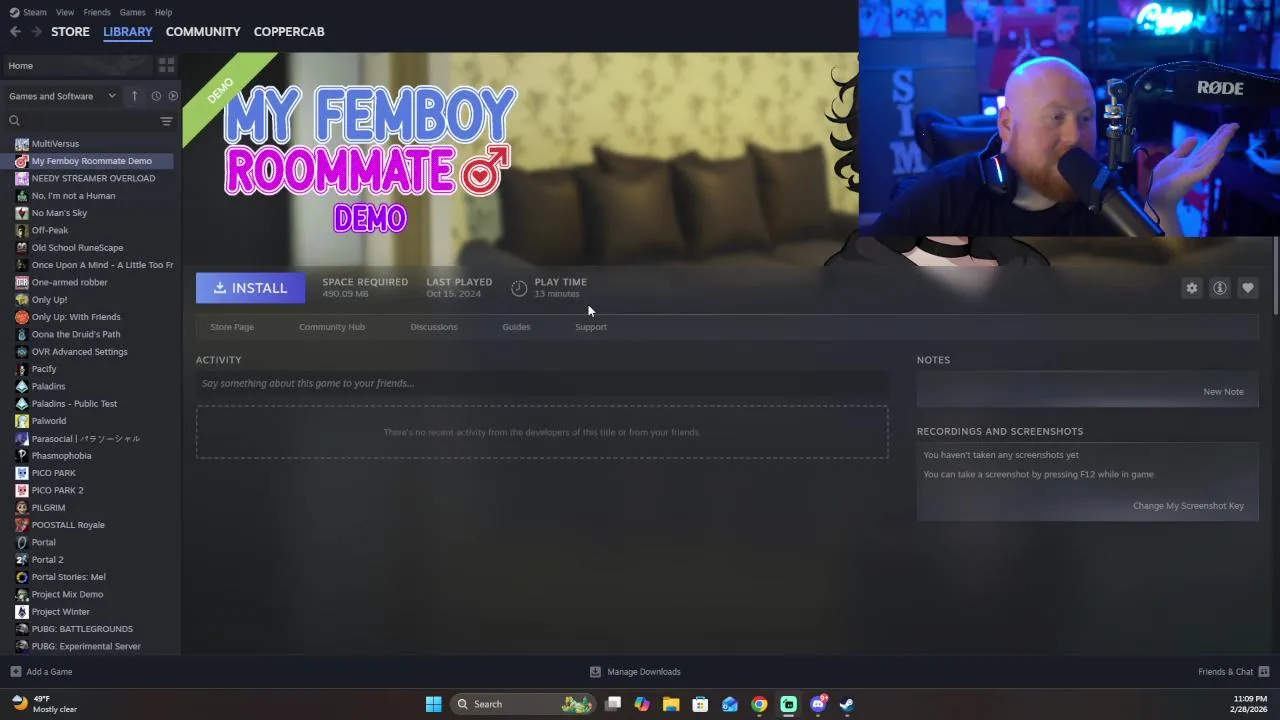Open the Support link
This screenshot has height=720, width=1280.
point(591,327)
